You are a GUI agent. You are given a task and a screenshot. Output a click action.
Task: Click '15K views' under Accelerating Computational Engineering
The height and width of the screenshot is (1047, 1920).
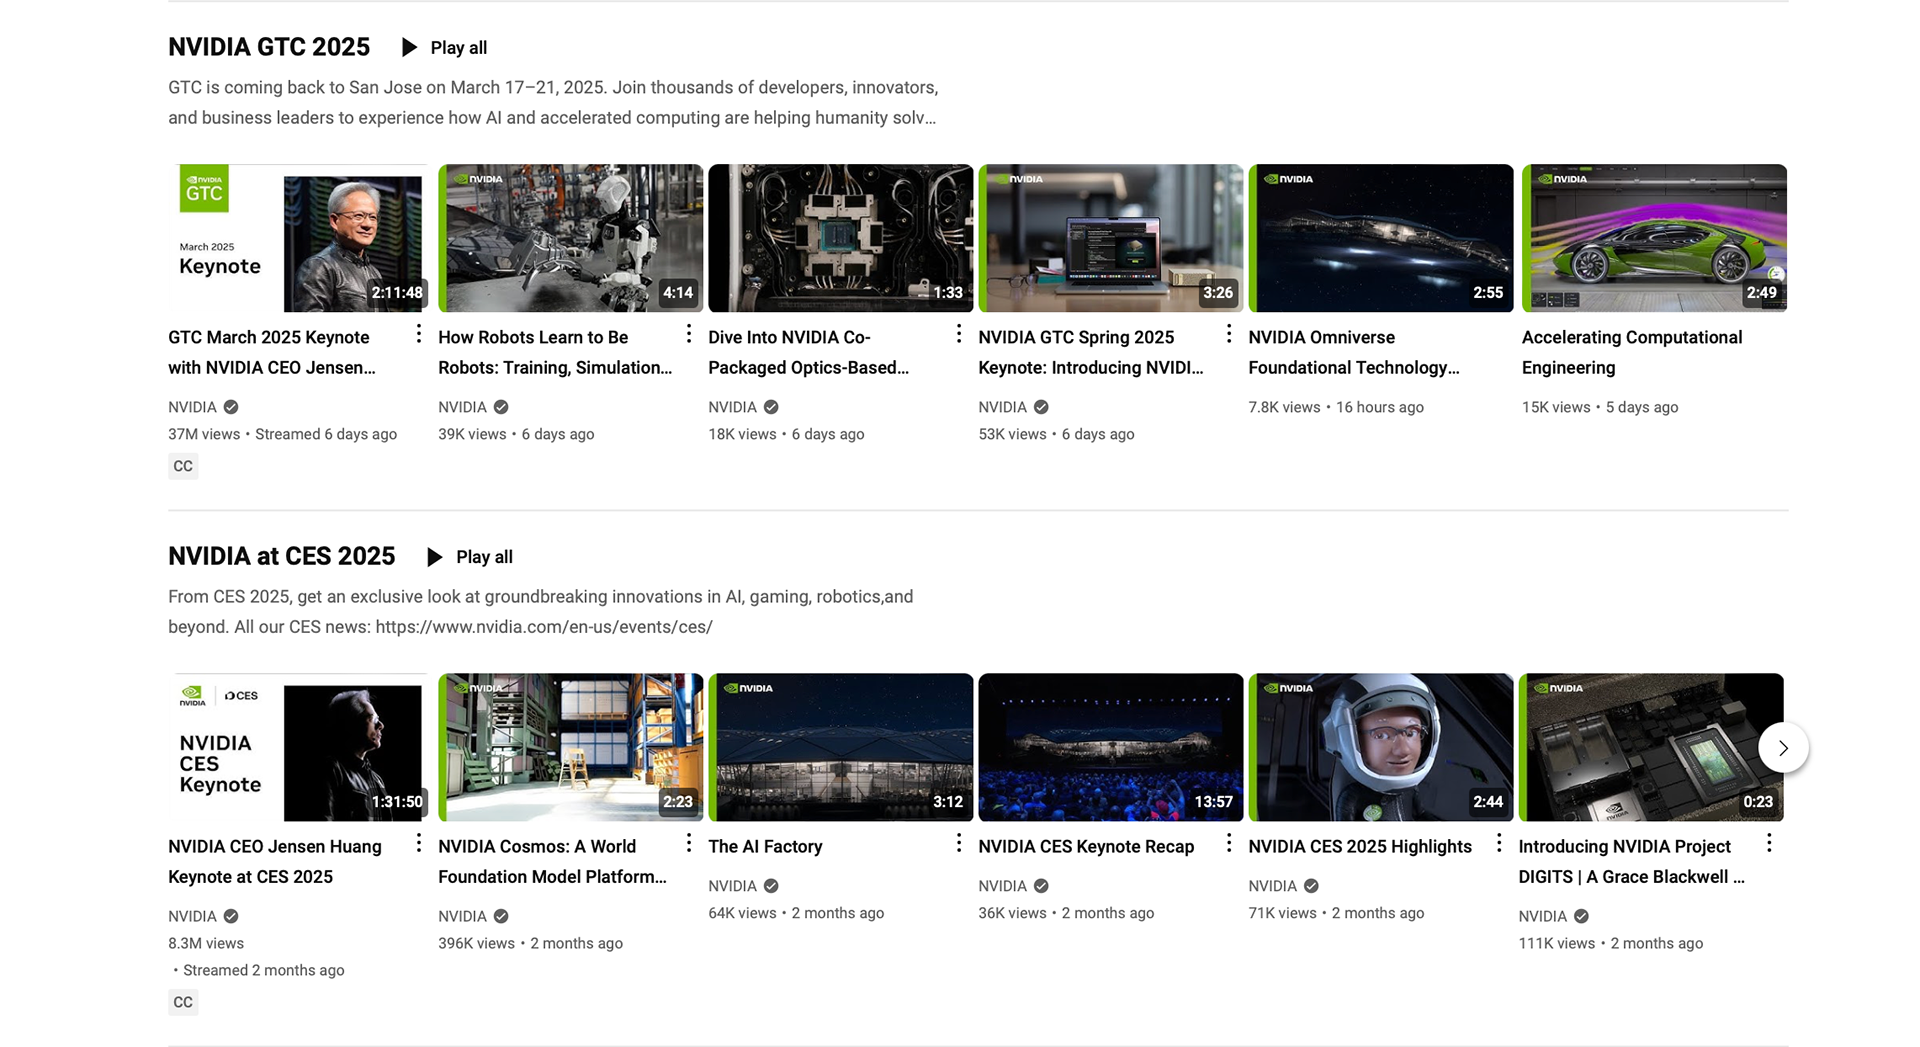1556,407
